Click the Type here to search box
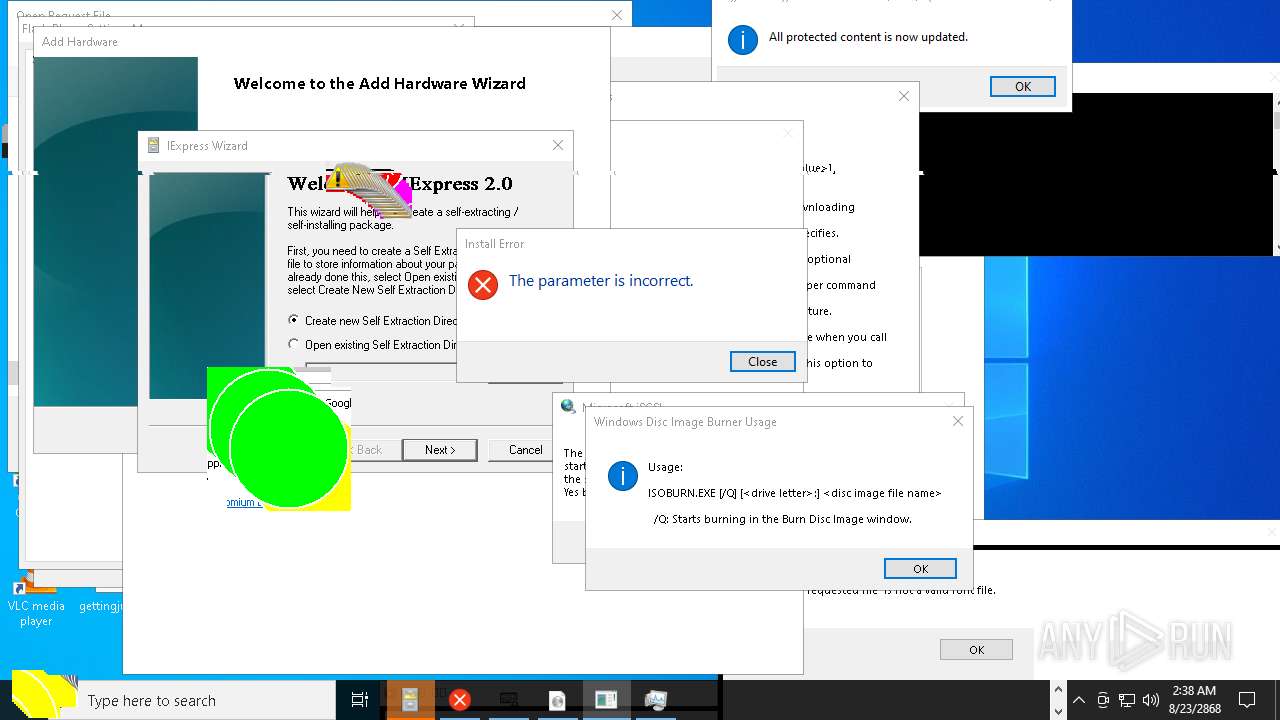This screenshot has height=720, width=1280. coord(207,700)
